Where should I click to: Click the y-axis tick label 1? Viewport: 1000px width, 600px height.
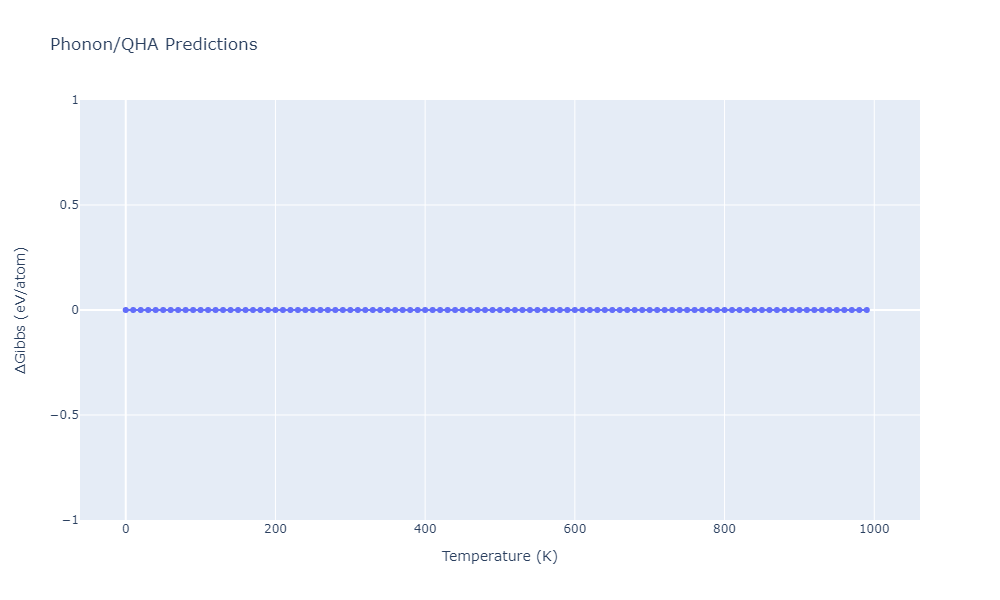click(75, 100)
